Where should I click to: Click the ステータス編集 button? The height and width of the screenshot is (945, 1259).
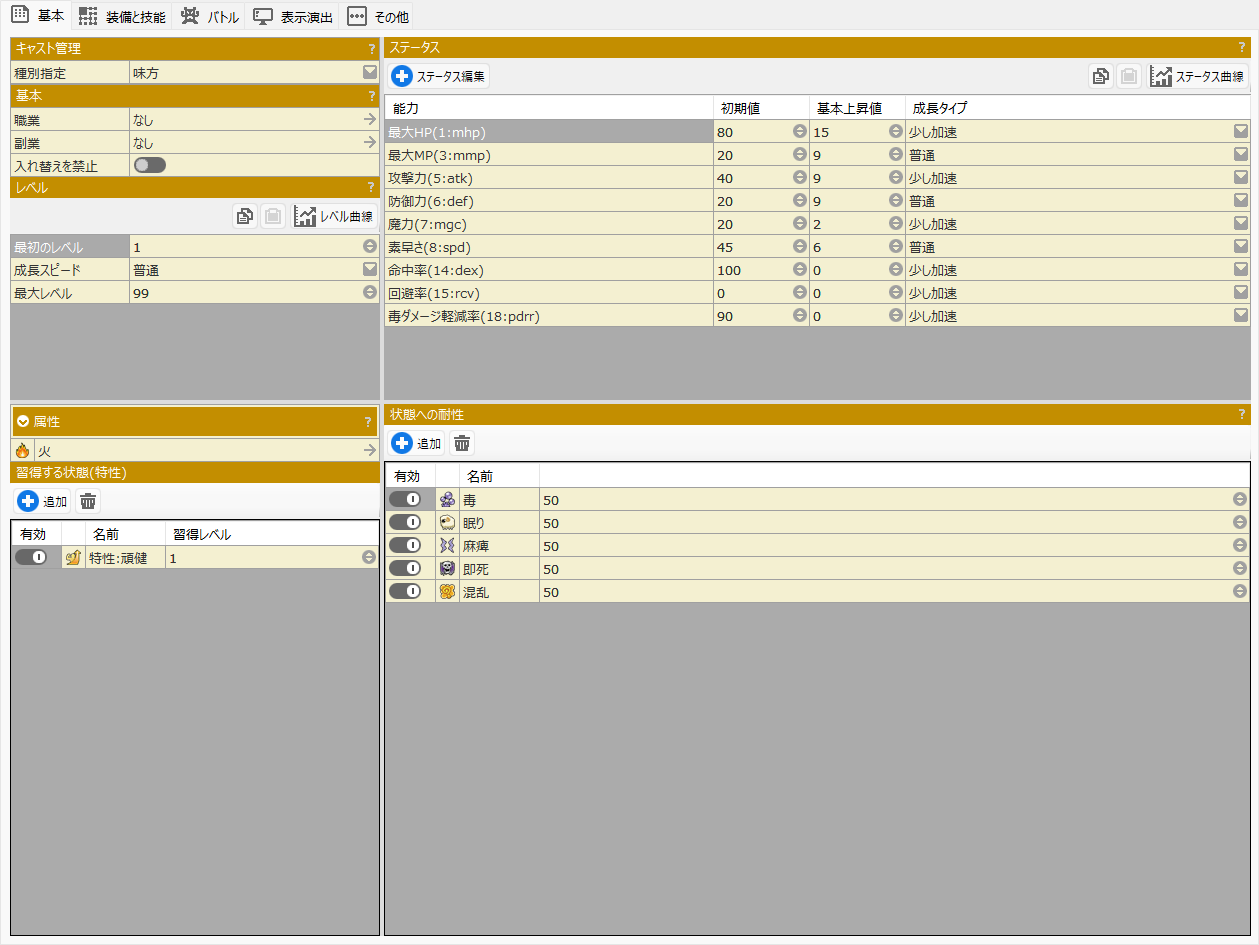click(440, 76)
